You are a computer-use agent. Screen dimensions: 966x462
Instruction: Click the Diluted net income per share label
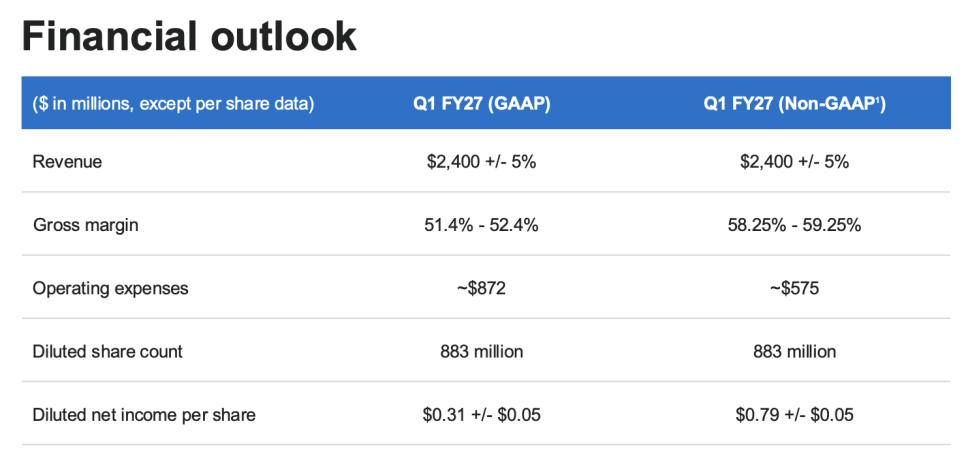(x=144, y=414)
